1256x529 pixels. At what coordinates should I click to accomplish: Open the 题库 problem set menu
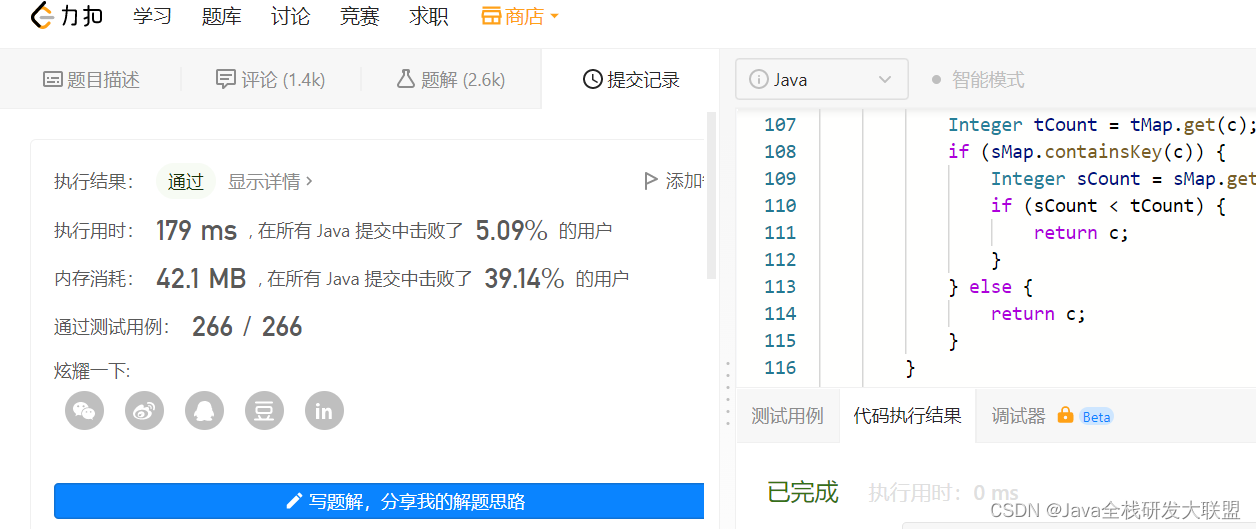(221, 17)
